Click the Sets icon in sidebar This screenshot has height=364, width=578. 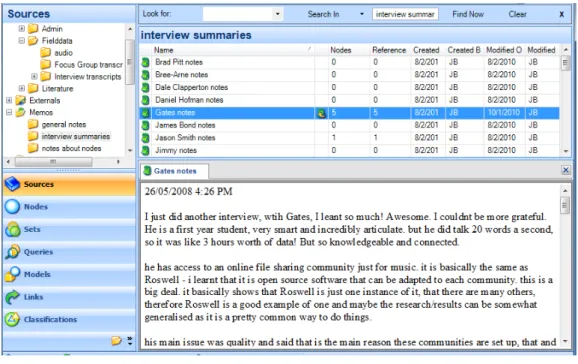point(13,229)
